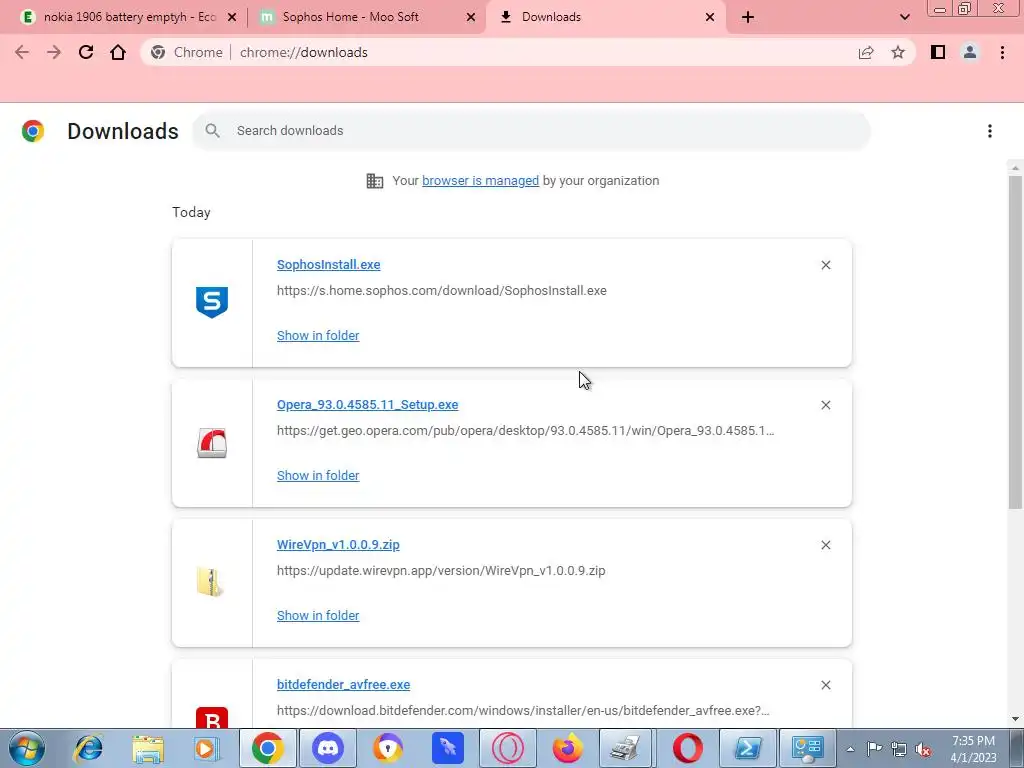Open SophosInstall.exe file link
This screenshot has width=1024, height=768.
pyautogui.click(x=328, y=264)
